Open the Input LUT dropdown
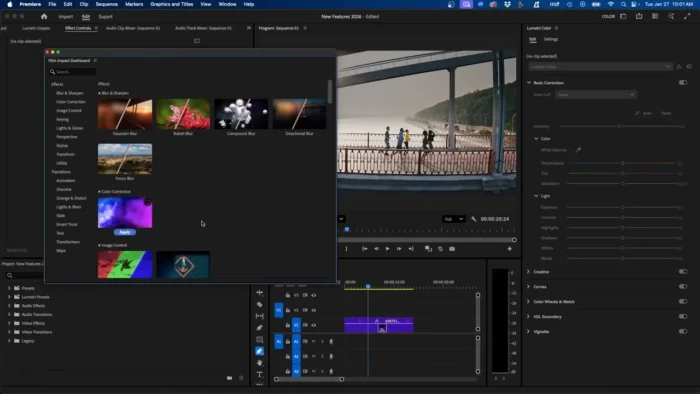 [x=596, y=95]
